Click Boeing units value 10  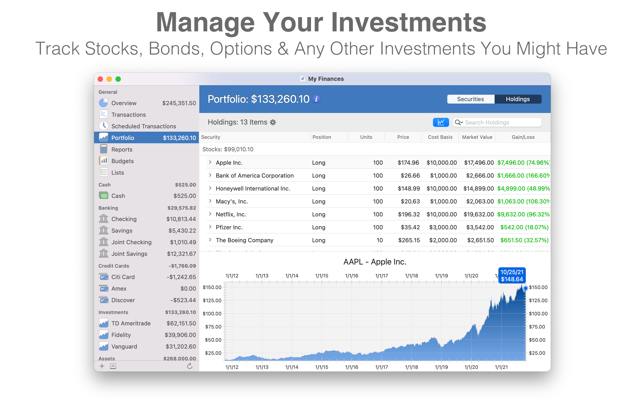coord(380,240)
